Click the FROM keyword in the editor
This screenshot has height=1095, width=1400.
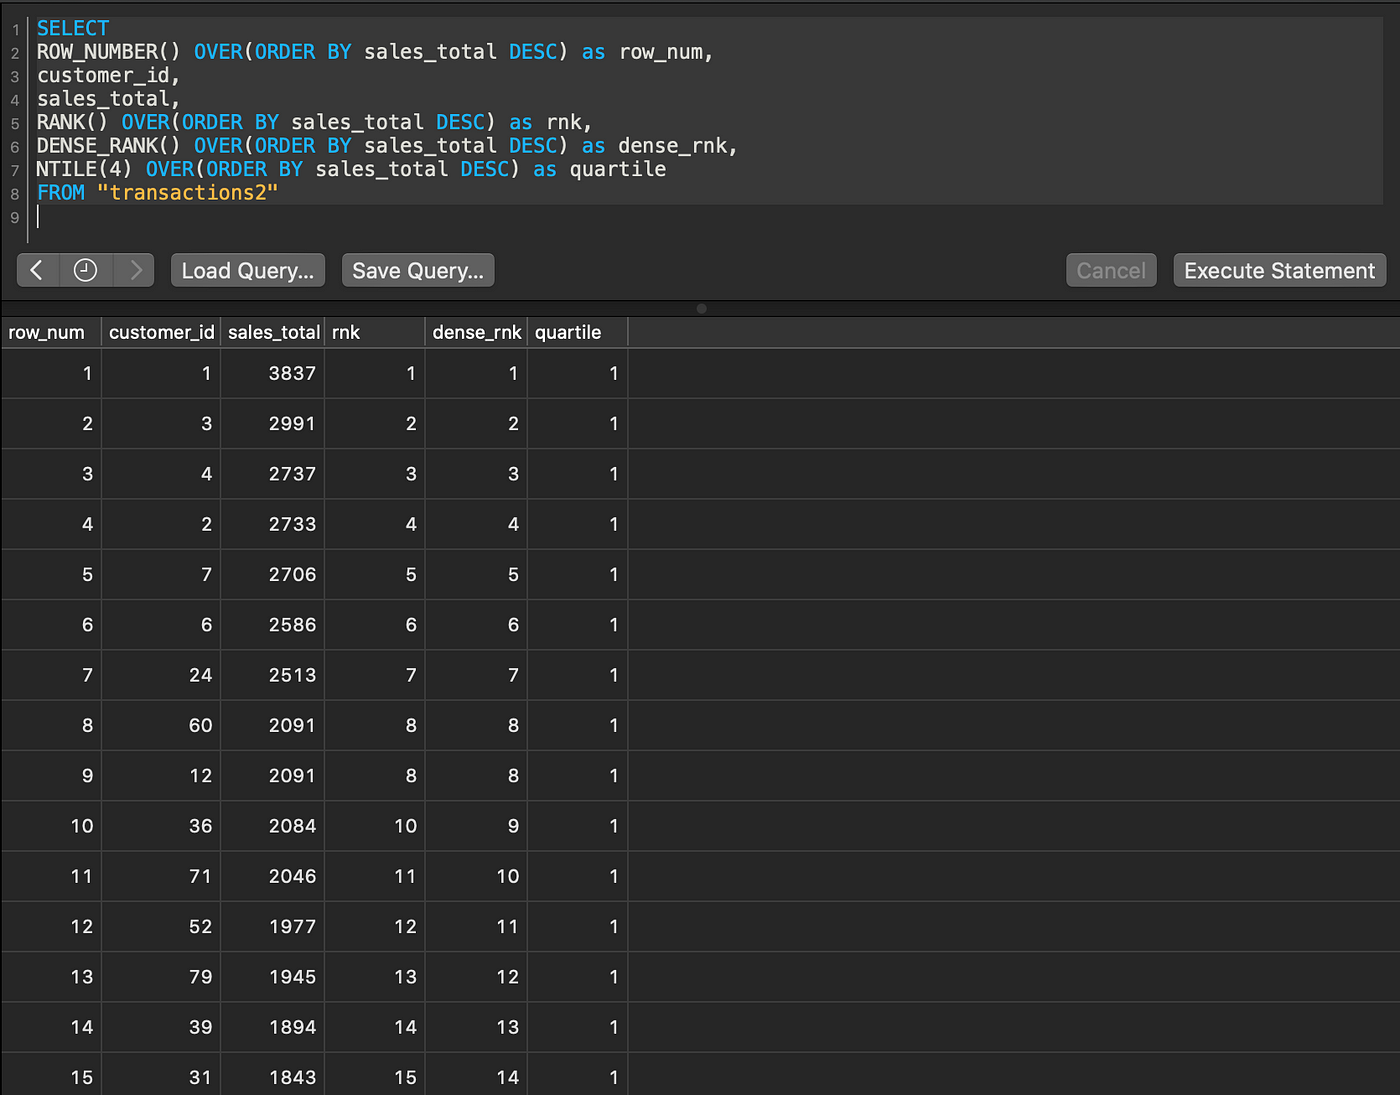(x=61, y=192)
